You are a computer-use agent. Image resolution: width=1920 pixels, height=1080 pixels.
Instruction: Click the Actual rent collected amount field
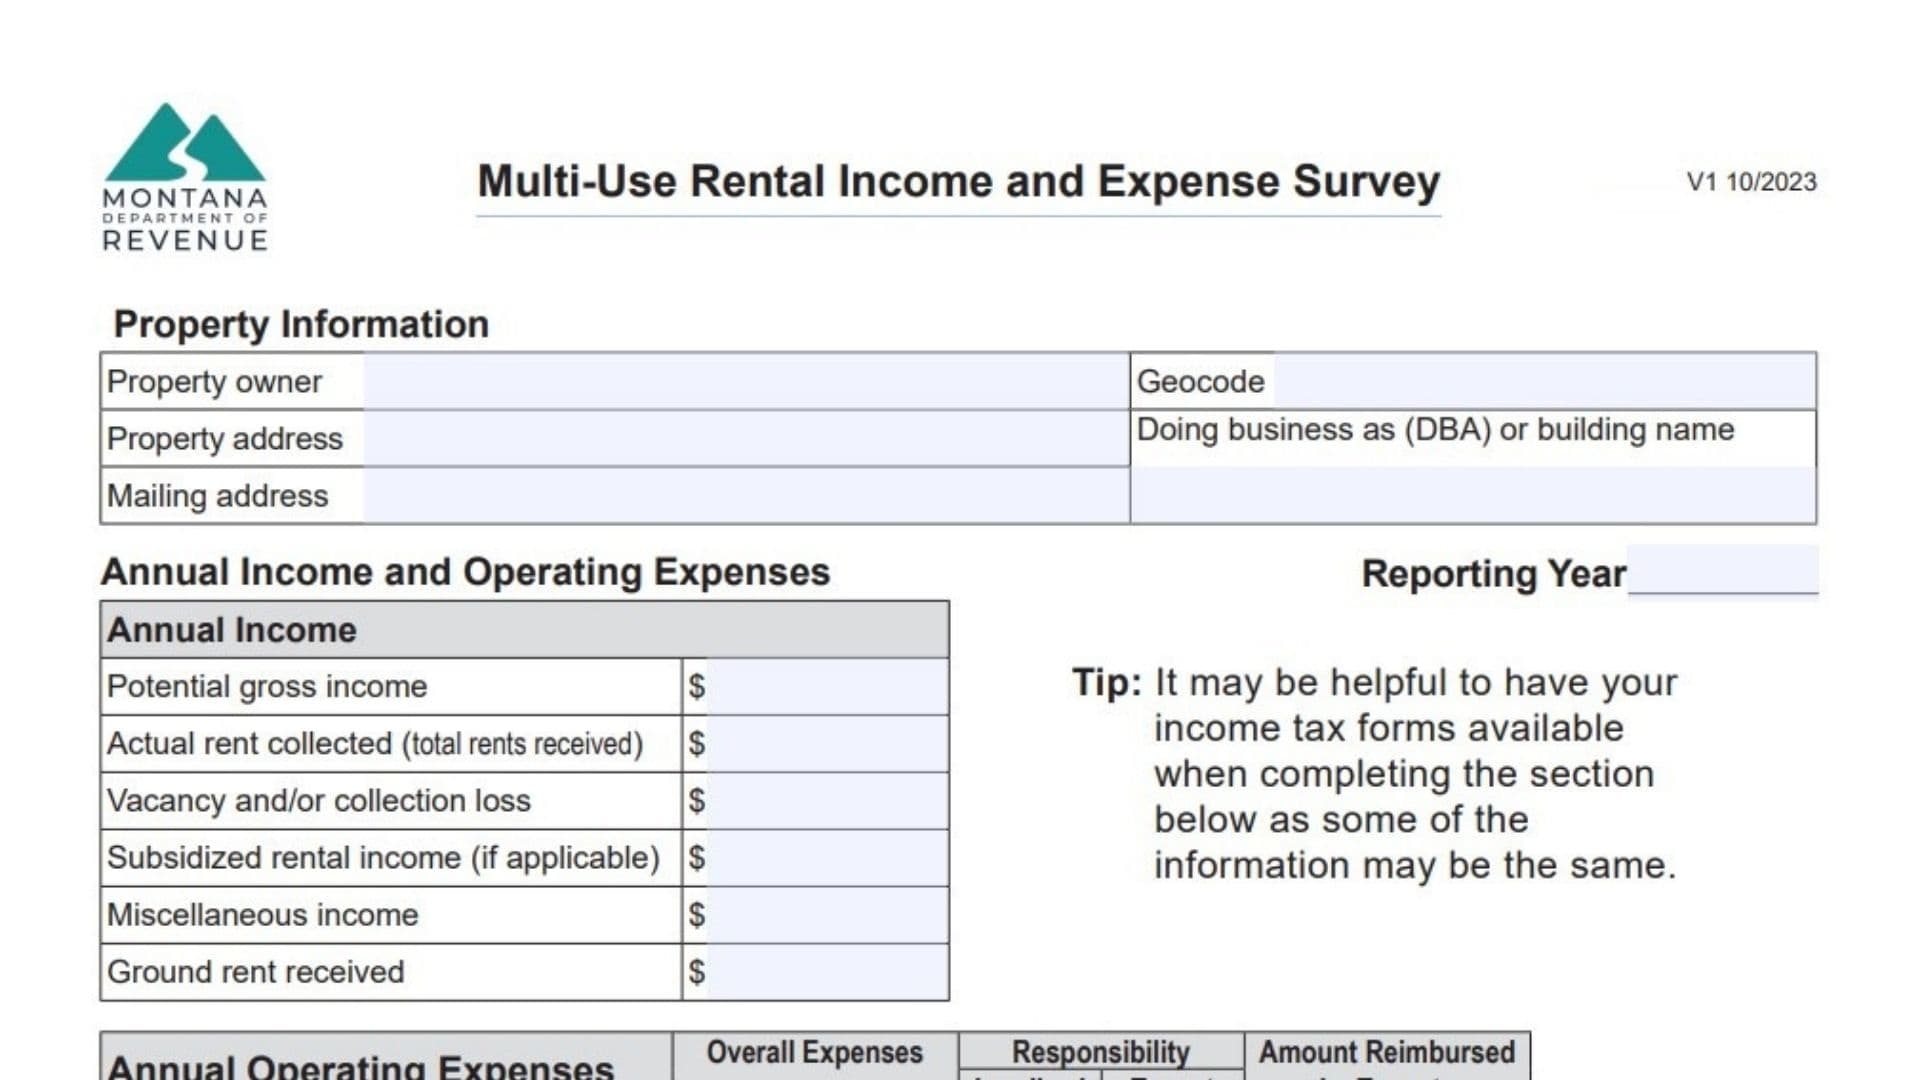point(827,744)
